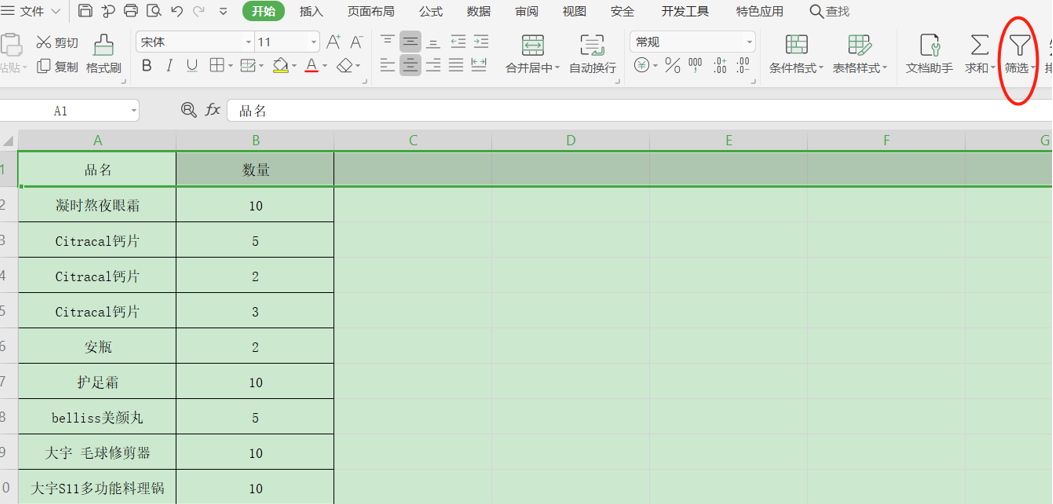Open Document Assistant (文档助手)
Image resolution: width=1053 pixels, height=504 pixels.
point(929,54)
